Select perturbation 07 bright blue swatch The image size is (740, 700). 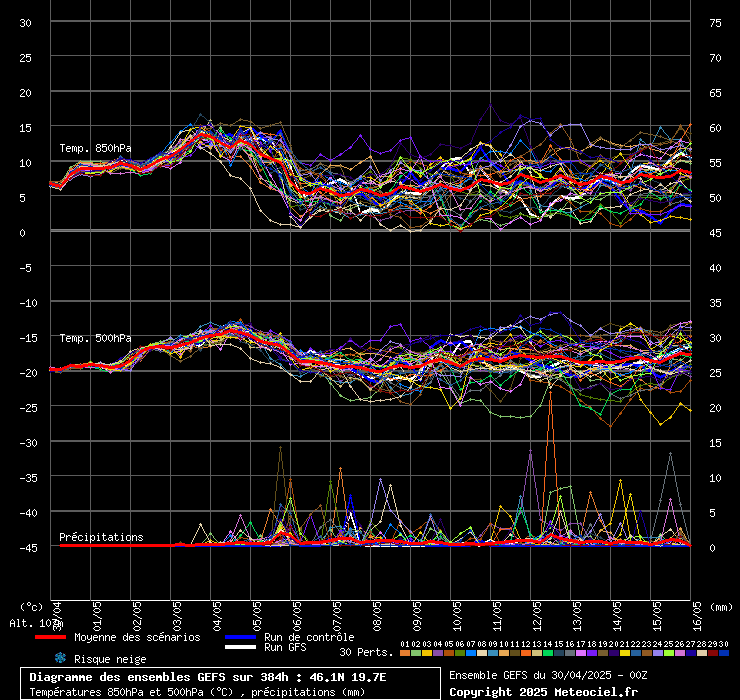(471, 653)
